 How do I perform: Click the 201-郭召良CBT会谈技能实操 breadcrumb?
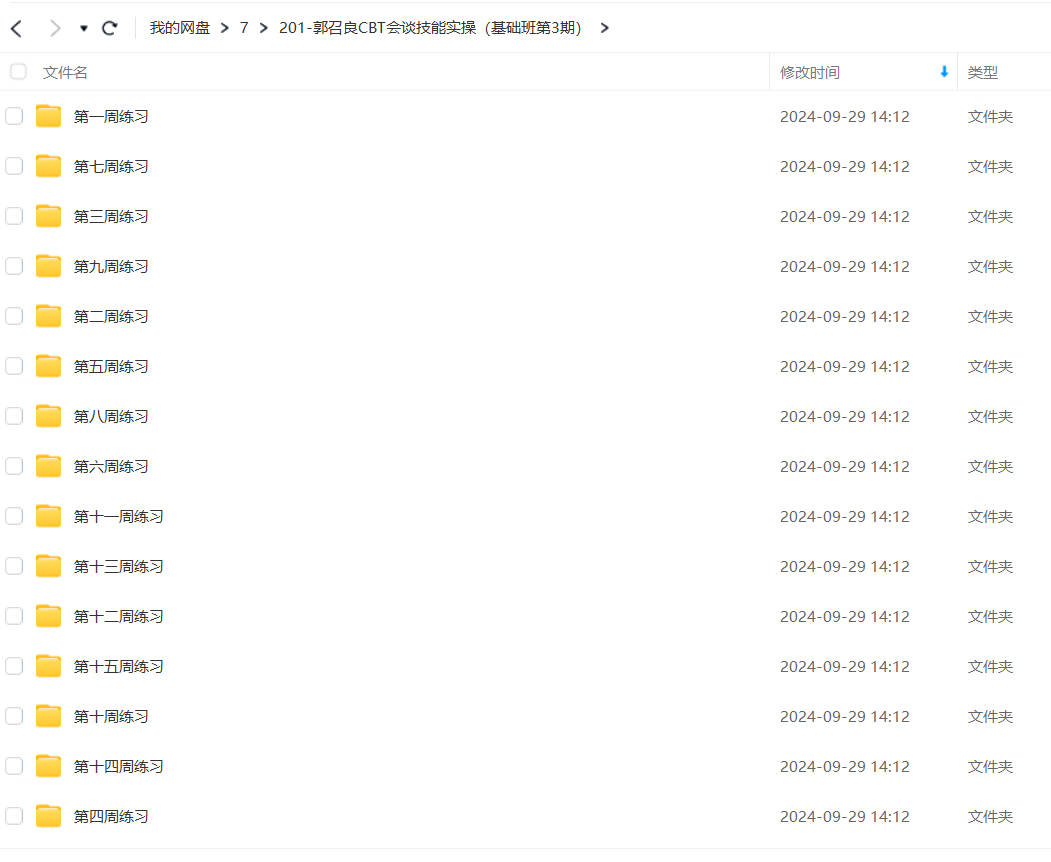(x=430, y=27)
